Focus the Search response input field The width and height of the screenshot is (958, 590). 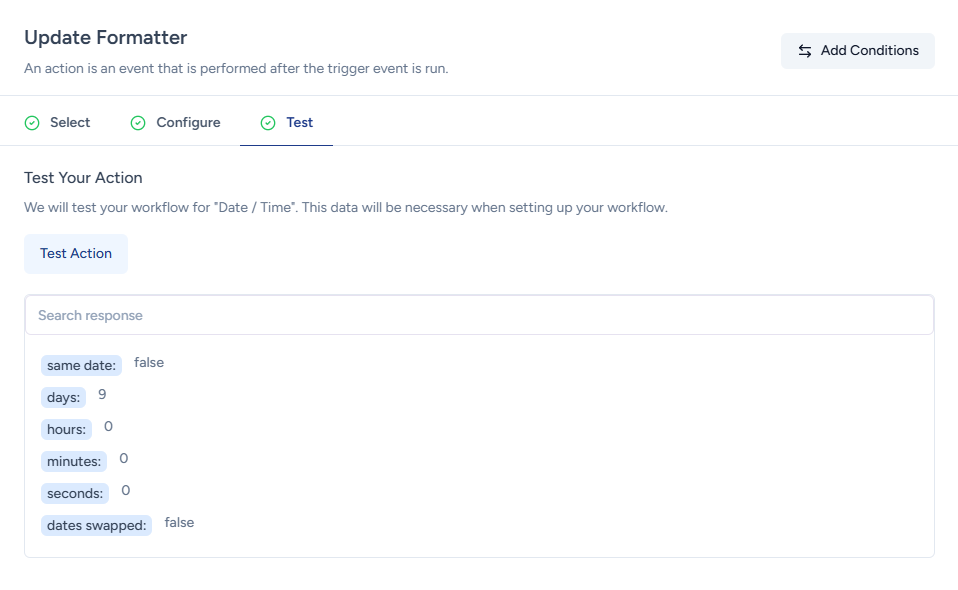tap(479, 315)
